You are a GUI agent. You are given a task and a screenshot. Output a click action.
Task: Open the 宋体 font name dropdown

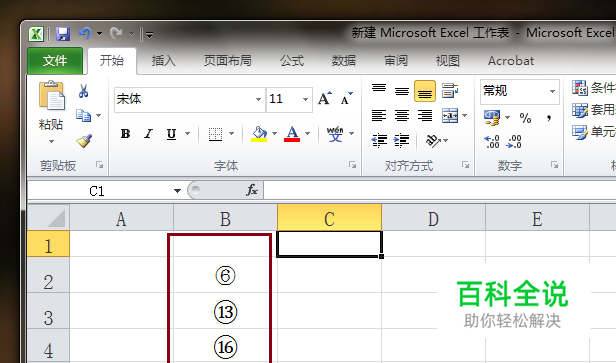point(258,99)
